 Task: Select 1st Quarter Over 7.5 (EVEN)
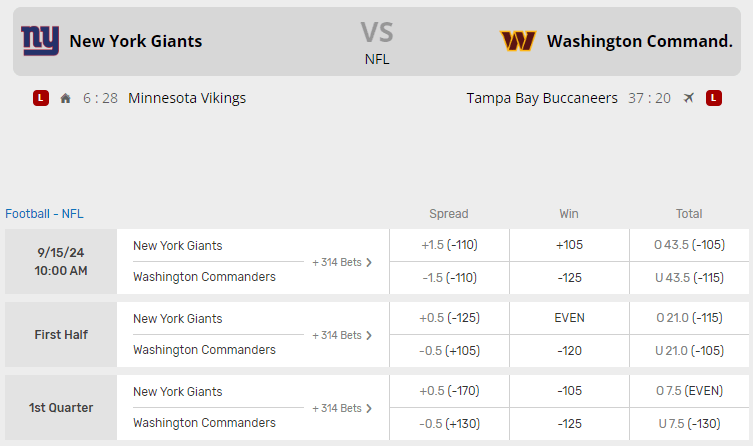point(689,391)
